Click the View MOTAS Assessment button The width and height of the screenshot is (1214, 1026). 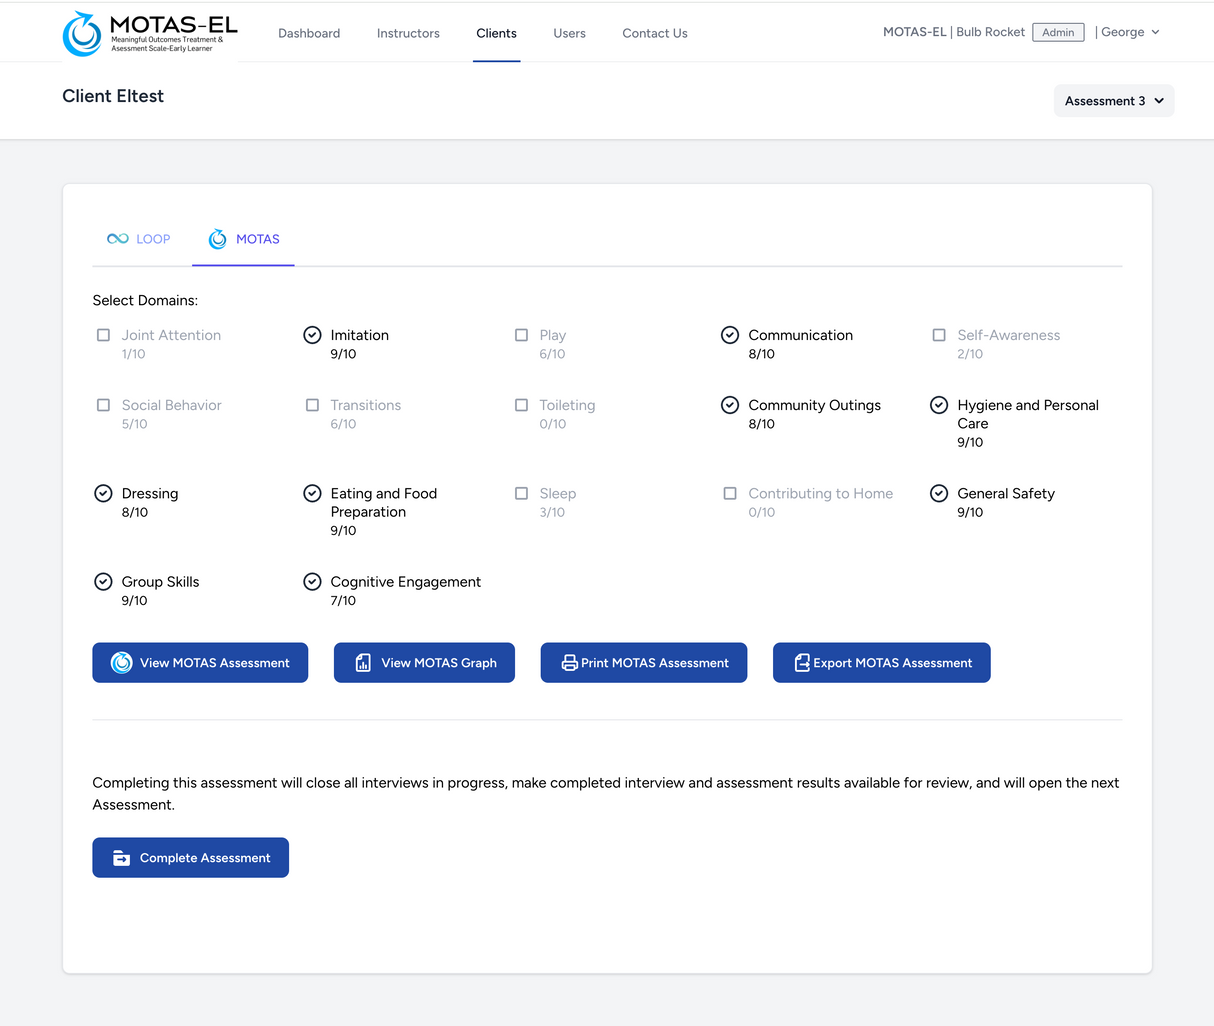pos(199,662)
